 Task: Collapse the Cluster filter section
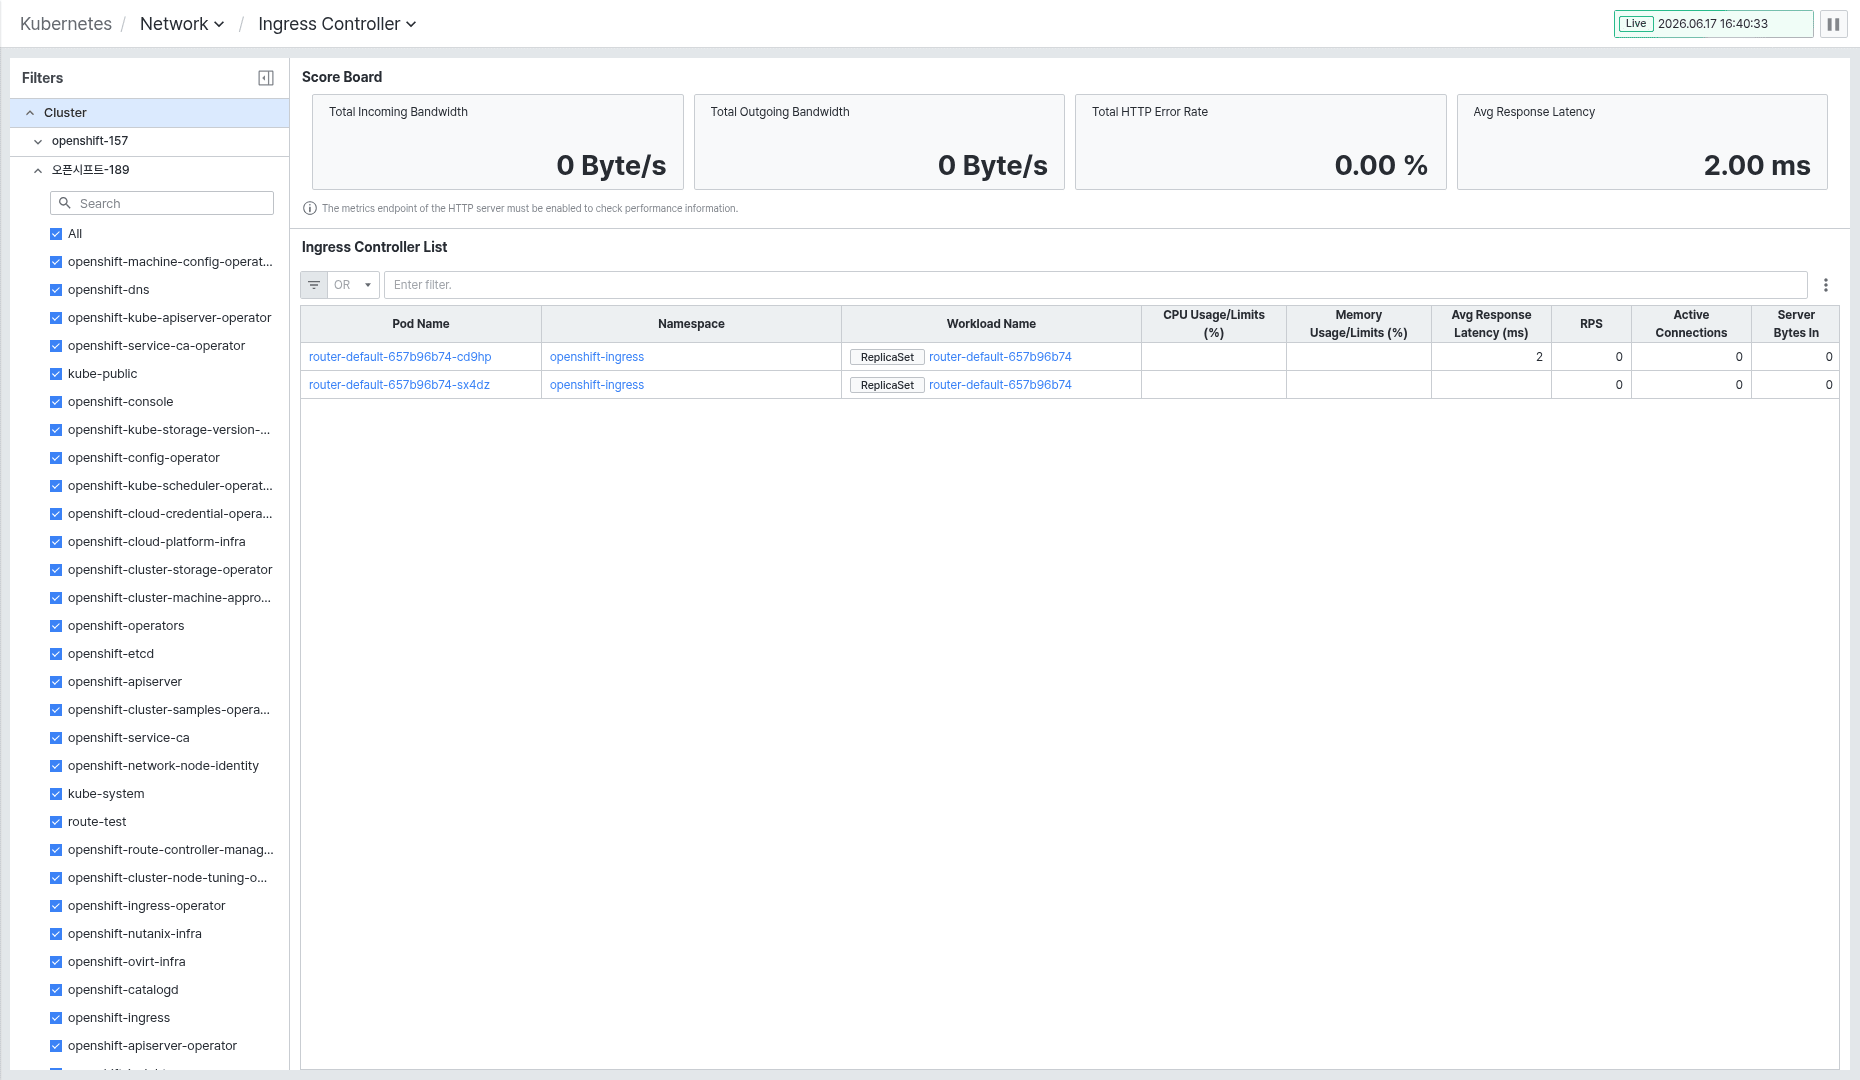tap(30, 113)
